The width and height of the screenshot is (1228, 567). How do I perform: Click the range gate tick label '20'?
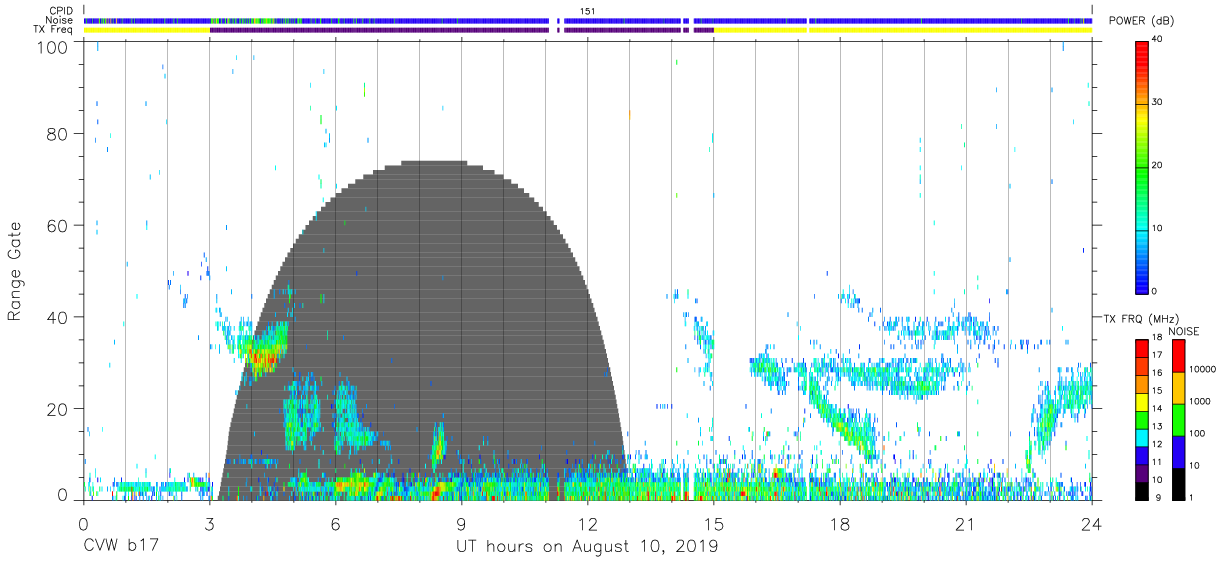(x=58, y=409)
